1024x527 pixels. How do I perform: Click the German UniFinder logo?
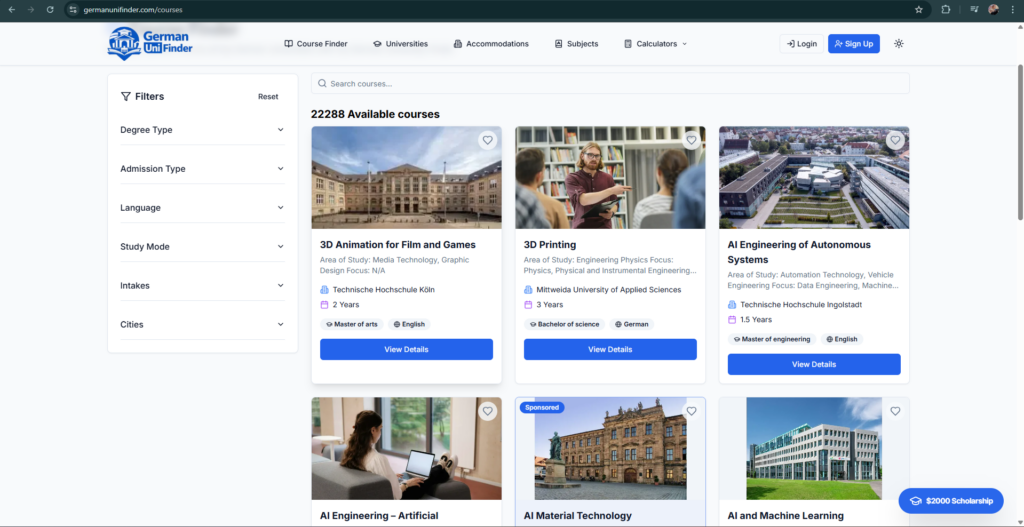[x=150, y=44]
